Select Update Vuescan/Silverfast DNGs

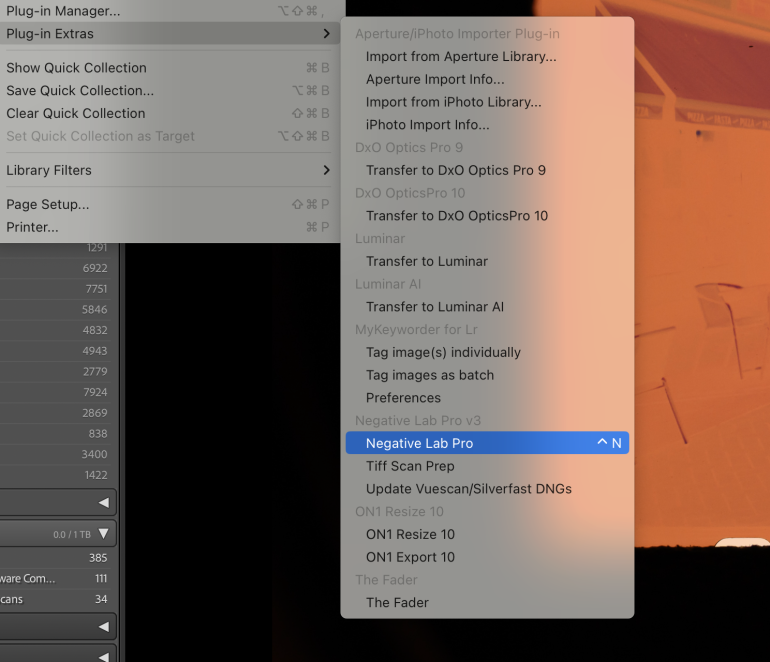[x=487, y=489]
